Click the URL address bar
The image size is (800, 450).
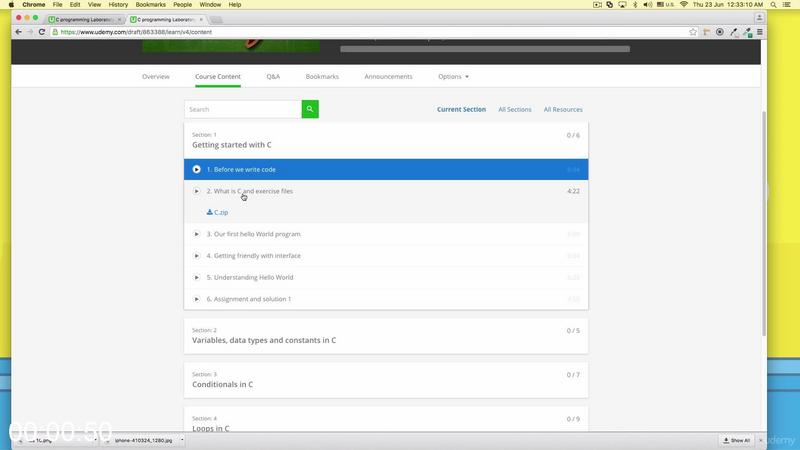coord(372,32)
